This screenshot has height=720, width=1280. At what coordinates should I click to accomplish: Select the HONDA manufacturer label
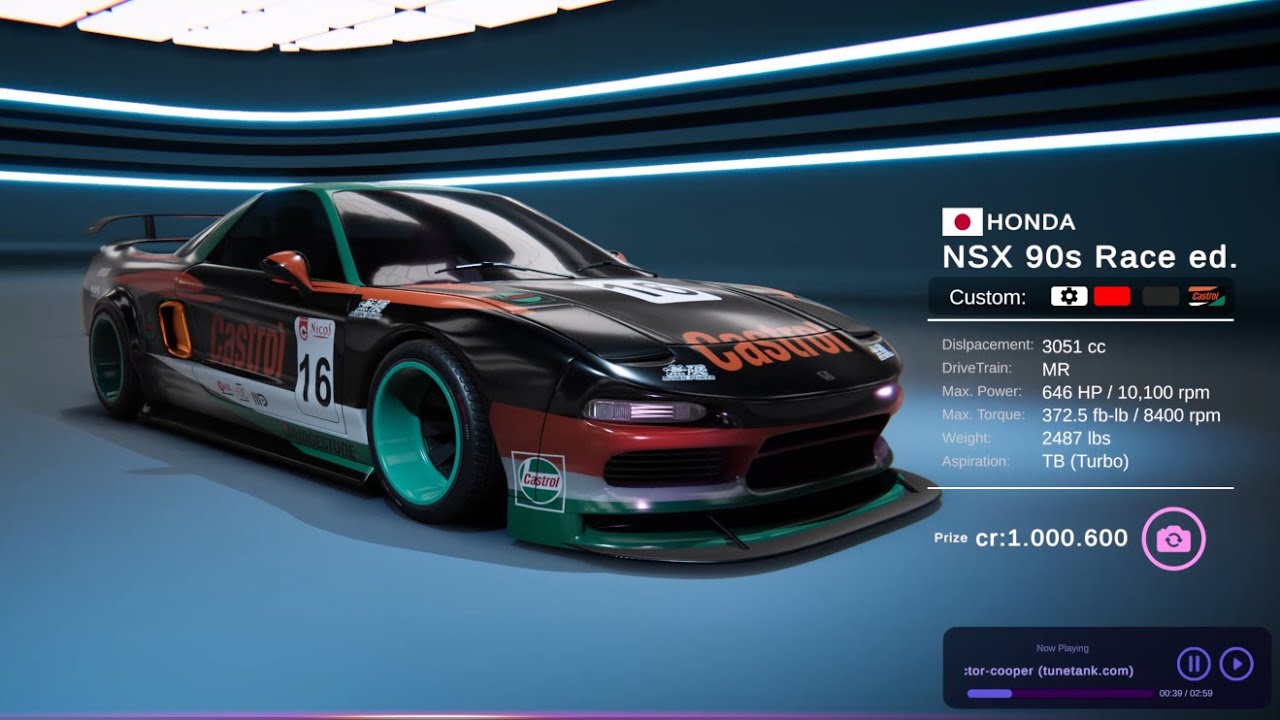click(1031, 222)
